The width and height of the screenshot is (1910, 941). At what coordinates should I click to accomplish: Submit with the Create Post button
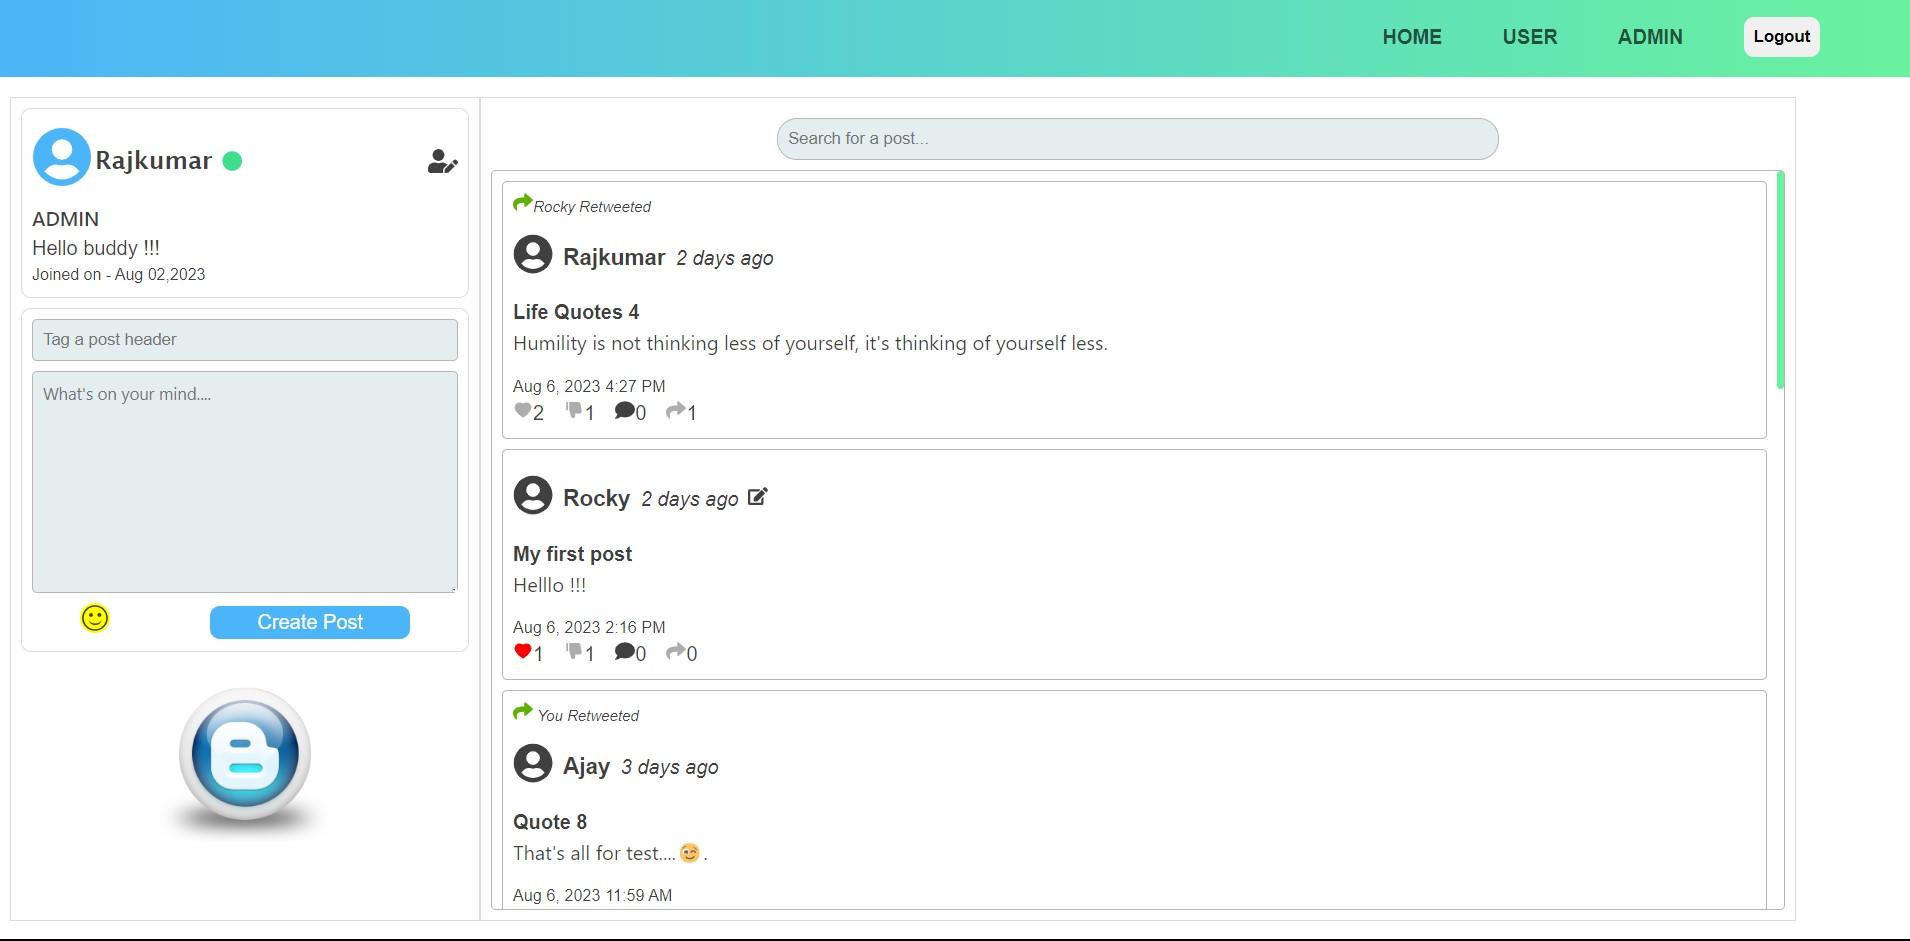(310, 622)
